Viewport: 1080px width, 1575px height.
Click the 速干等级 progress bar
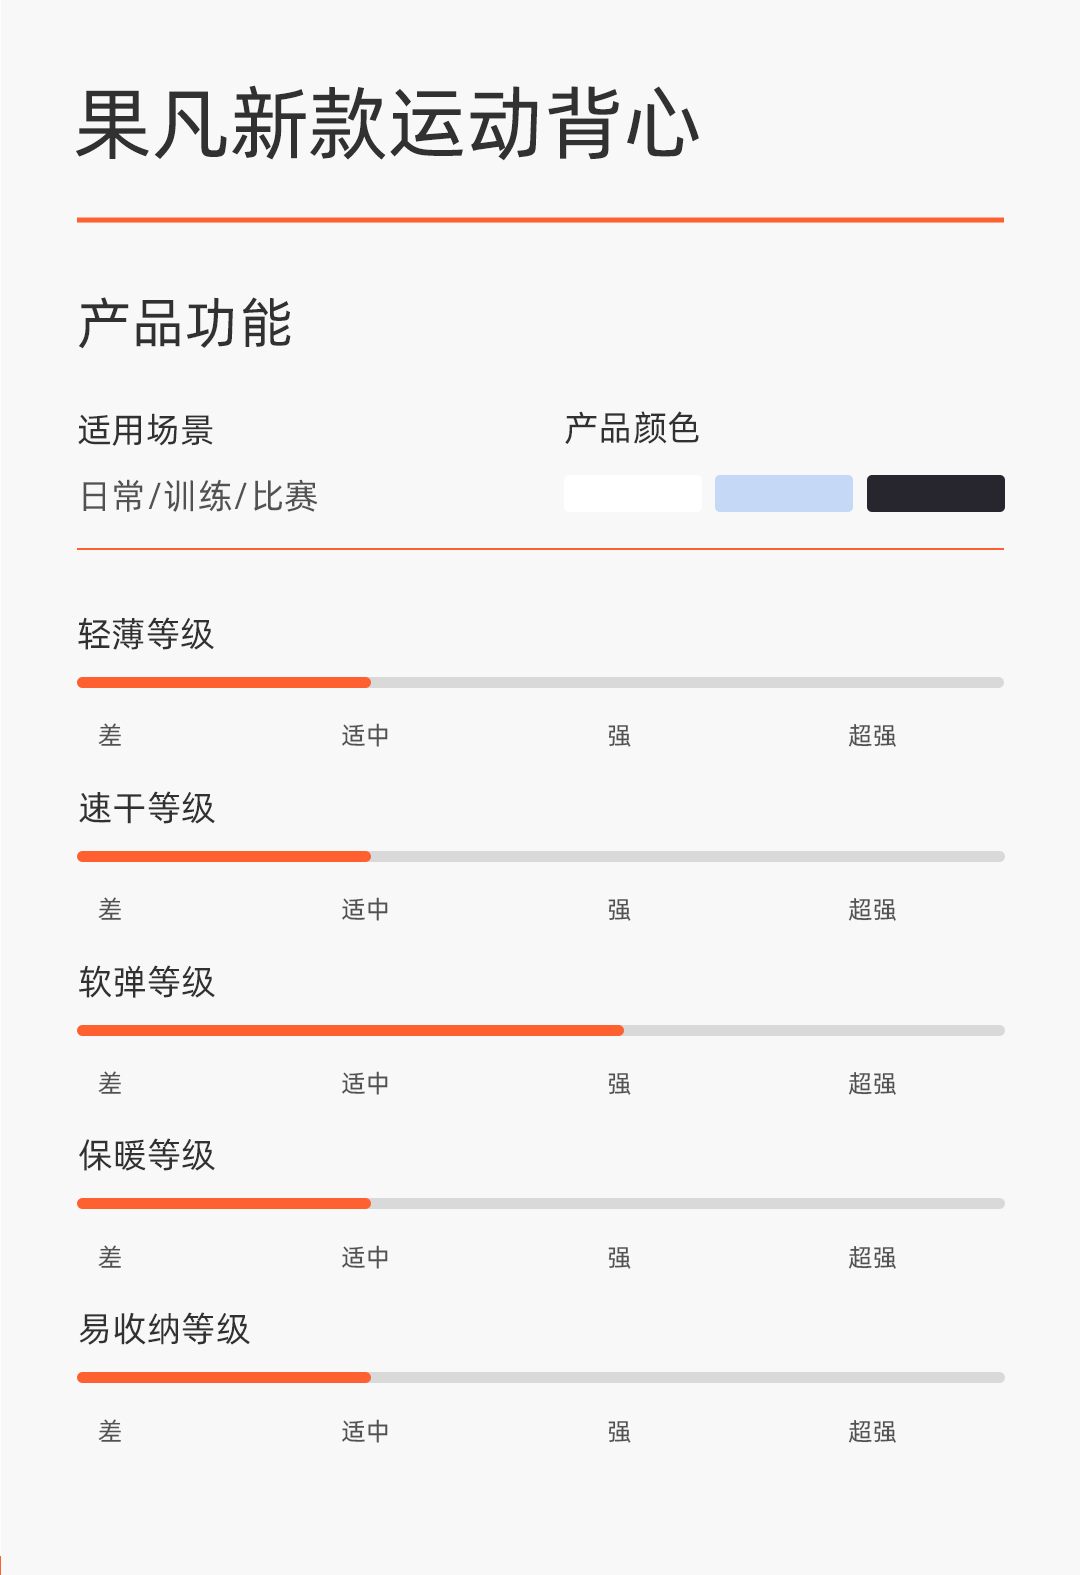540,857
